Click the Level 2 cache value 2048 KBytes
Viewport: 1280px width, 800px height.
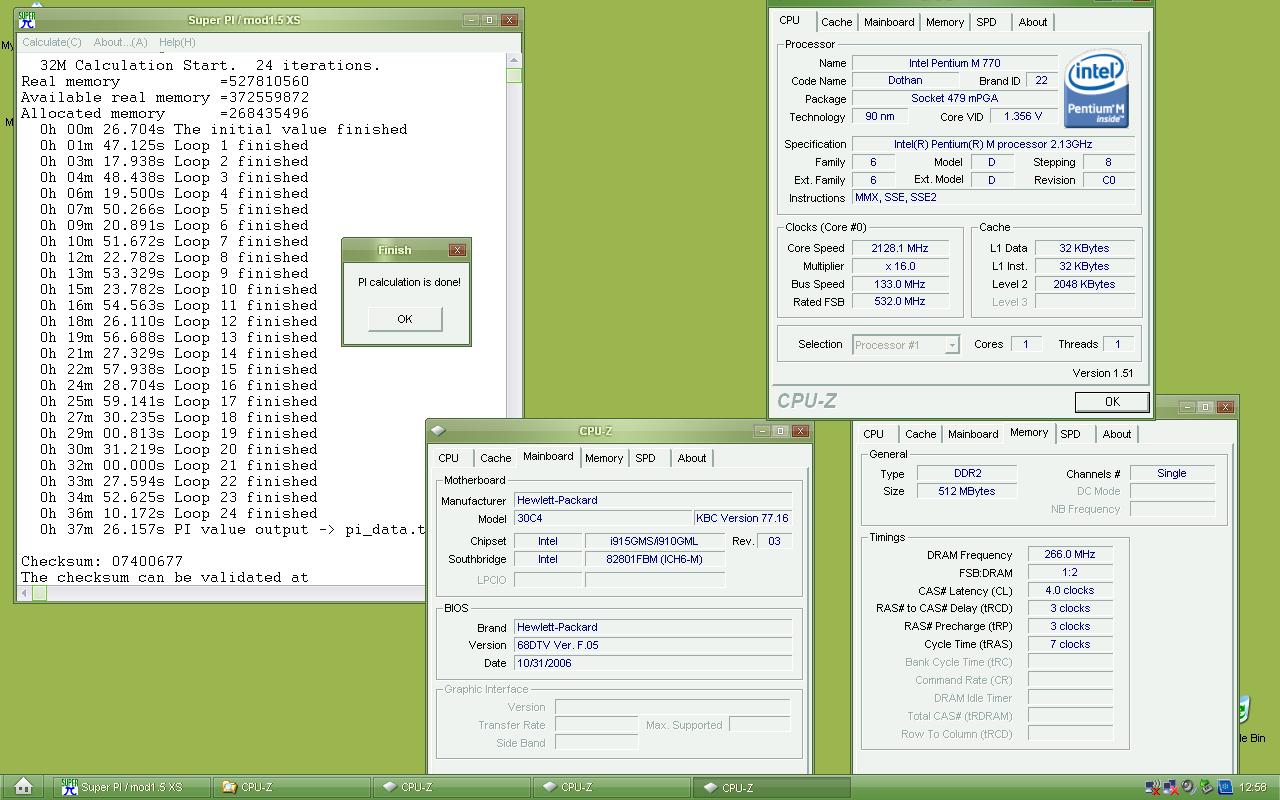tap(1084, 284)
